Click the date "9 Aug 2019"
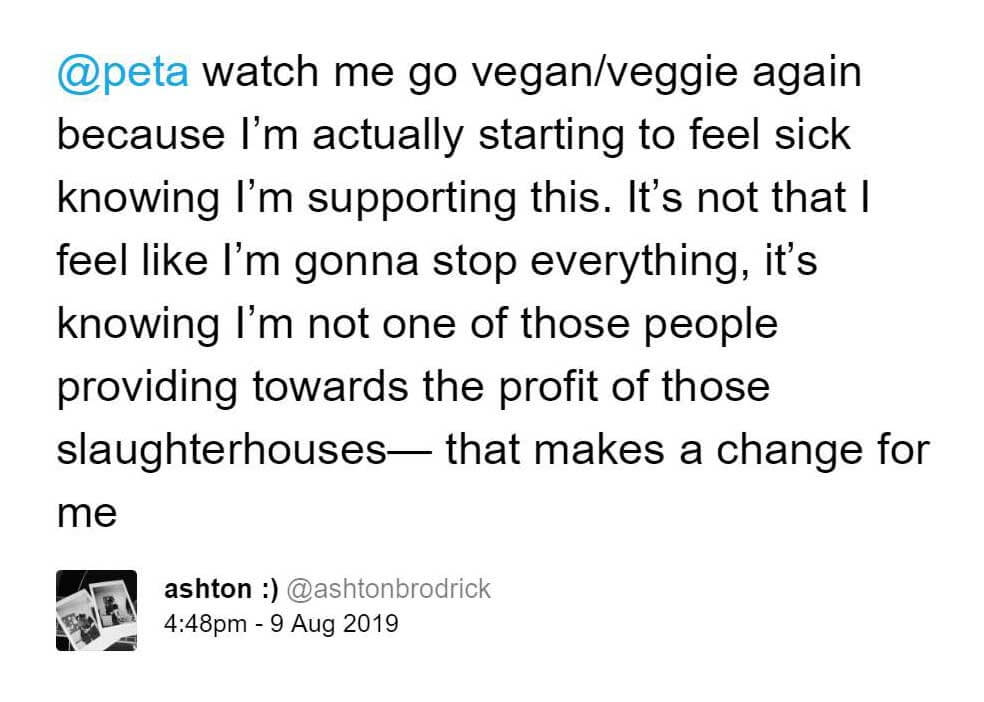The width and height of the screenshot is (984, 702). coord(334,624)
